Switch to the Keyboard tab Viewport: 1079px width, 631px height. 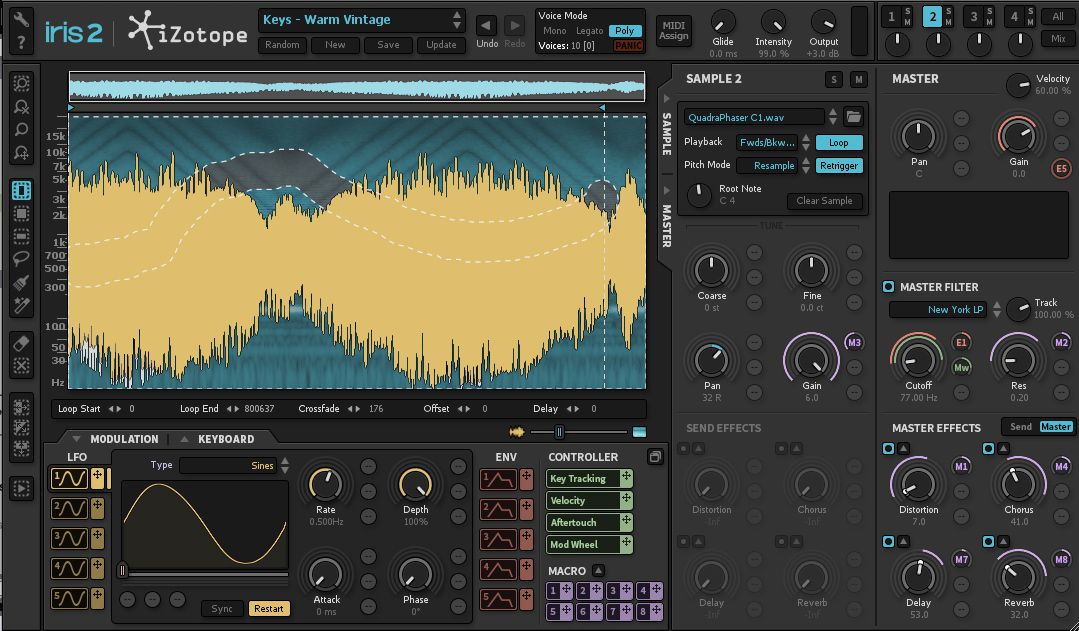226,439
